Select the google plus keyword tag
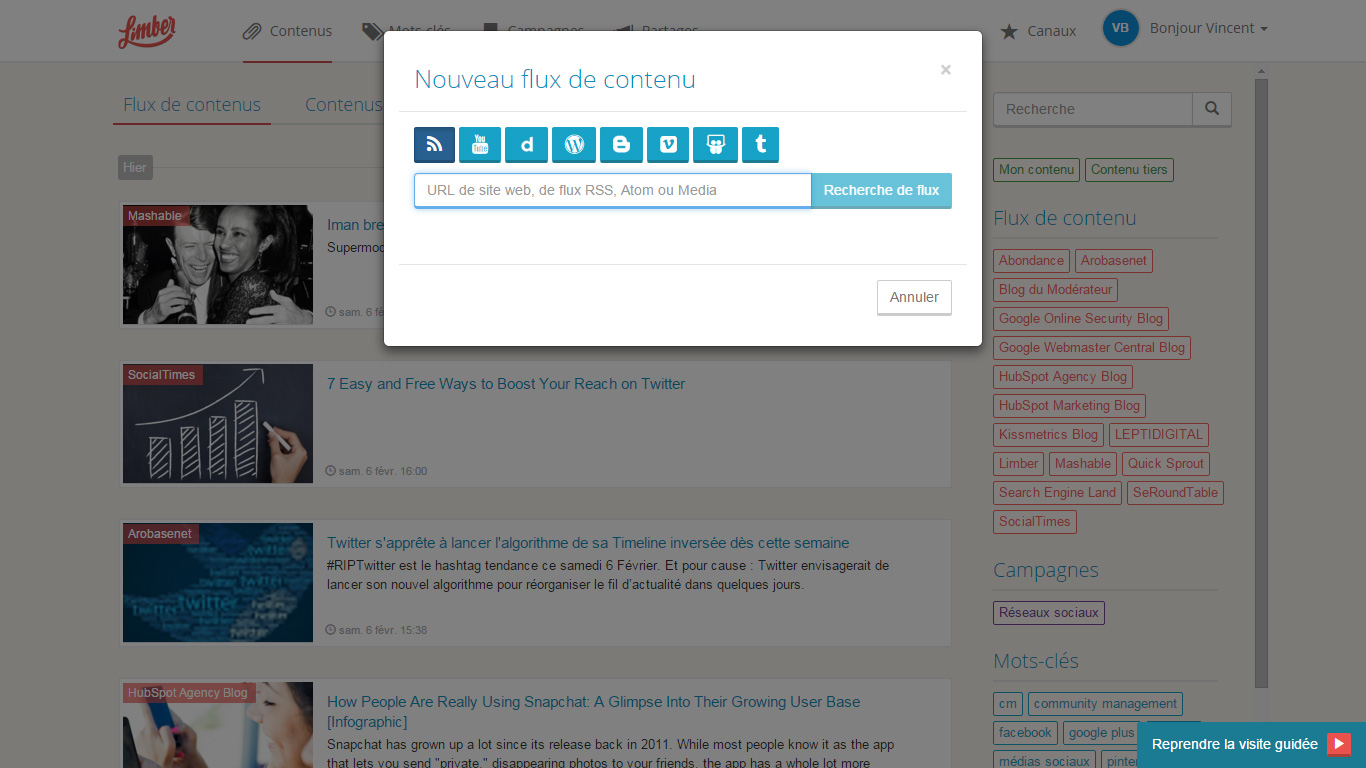The height and width of the screenshot is (768, 1366). coord(1101,733)
